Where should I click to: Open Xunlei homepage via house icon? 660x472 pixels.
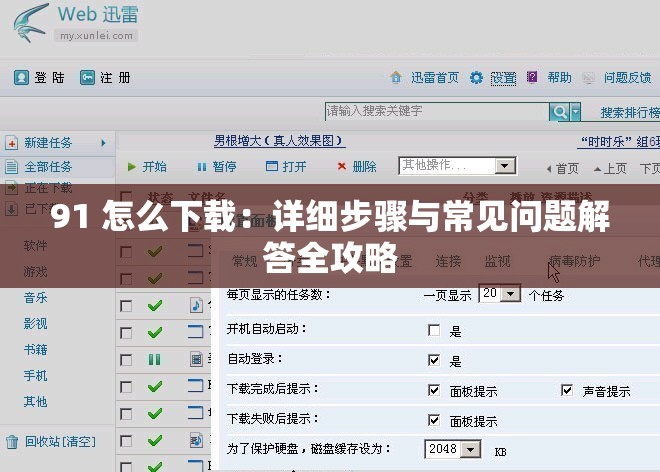point(396,77)
